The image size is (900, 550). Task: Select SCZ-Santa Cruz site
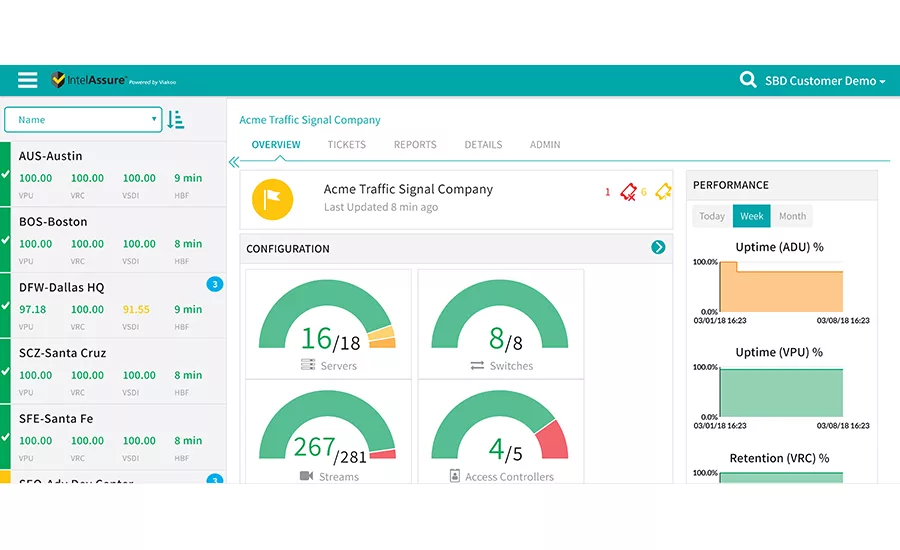(x=113, y=371)
